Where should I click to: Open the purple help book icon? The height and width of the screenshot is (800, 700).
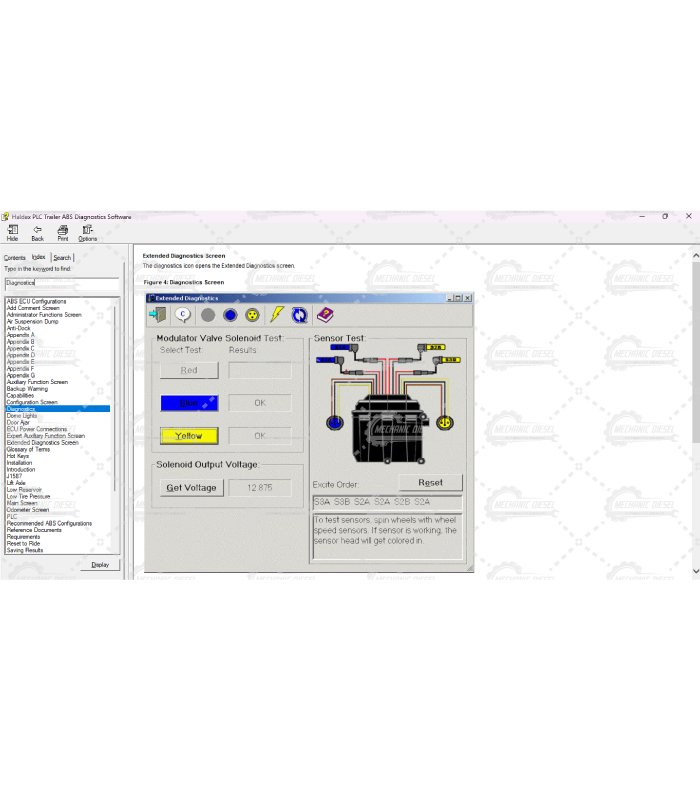pyautogui.click(x=325, y=315)
